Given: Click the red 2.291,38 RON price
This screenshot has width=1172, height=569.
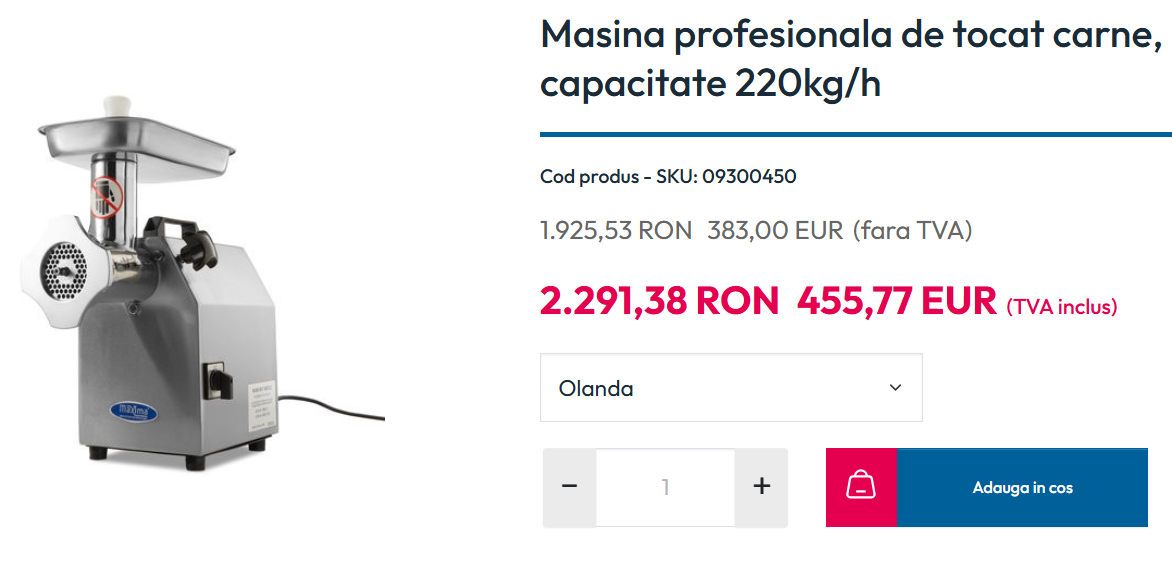Looking at the screenshot, I should click(659, 301).
